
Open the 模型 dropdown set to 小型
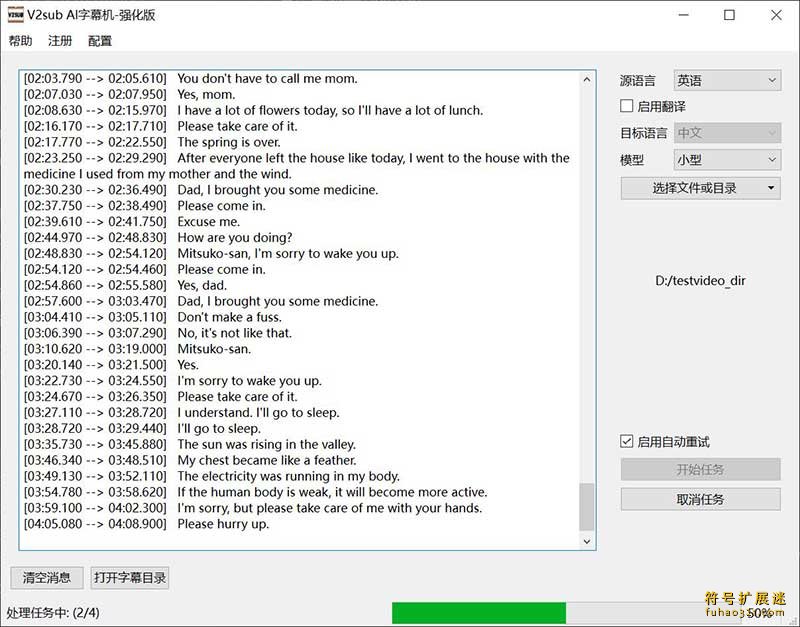[727, 160]
